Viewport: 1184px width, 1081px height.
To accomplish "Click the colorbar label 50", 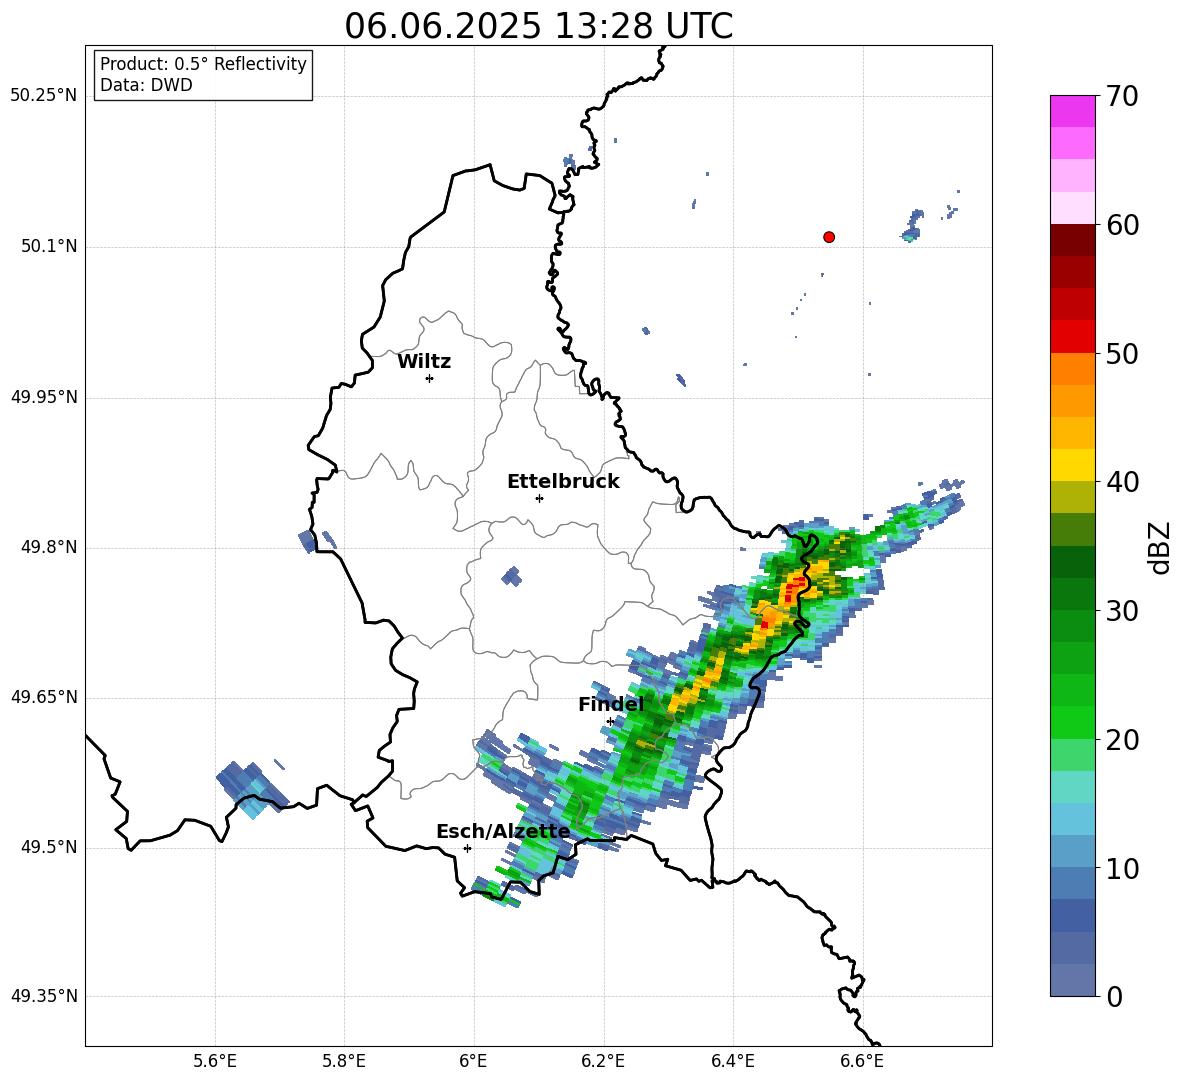I will click(x=1122, y=353).
